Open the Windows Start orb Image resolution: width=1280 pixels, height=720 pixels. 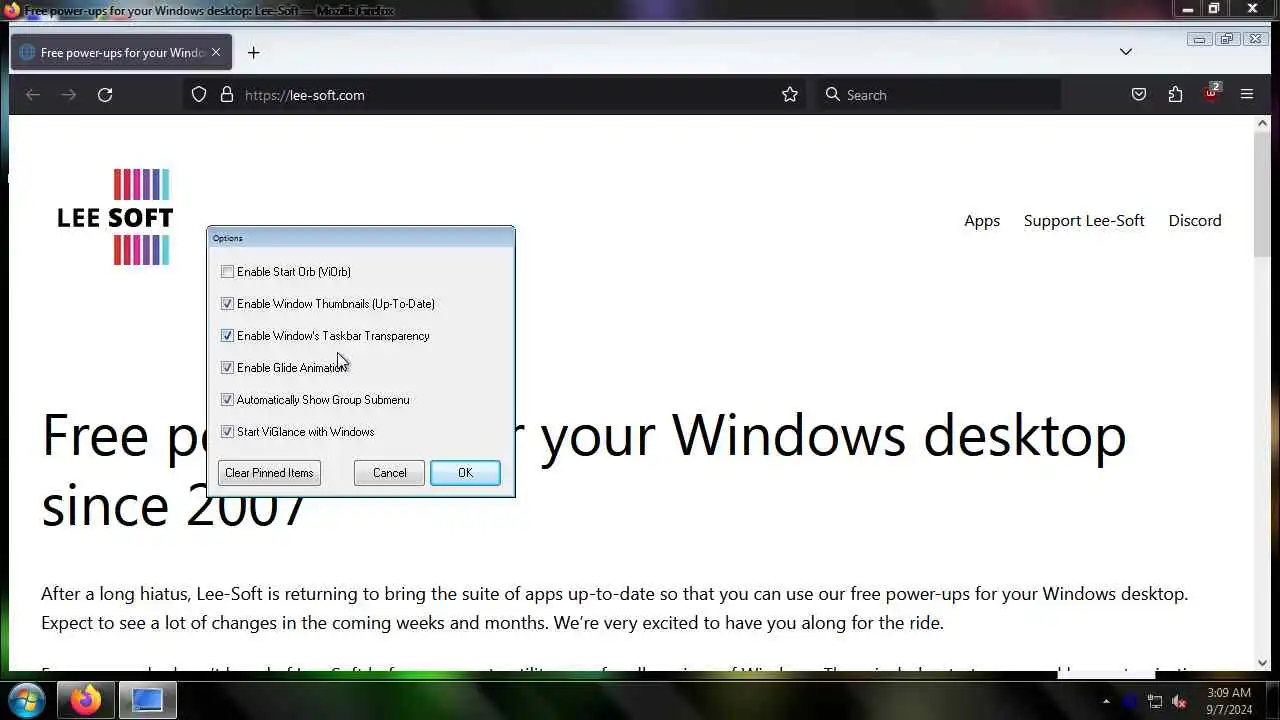[27, 700]
